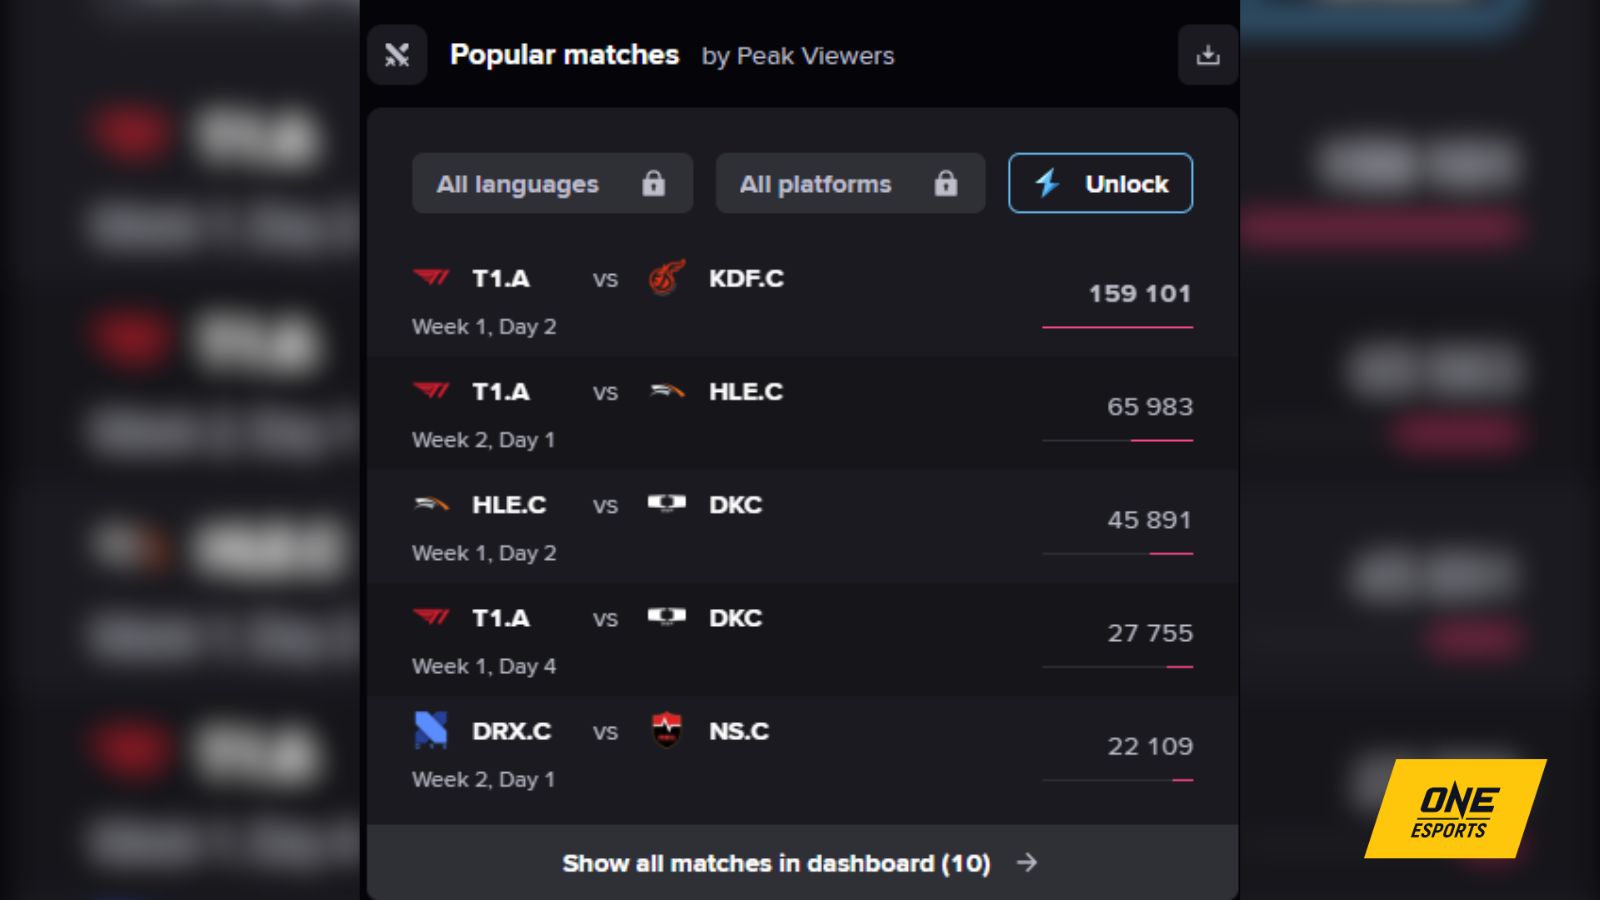Viewport: 1600px width, 900px height.
Task: Click the NS.C team logo
Action: tap(665, 731)
